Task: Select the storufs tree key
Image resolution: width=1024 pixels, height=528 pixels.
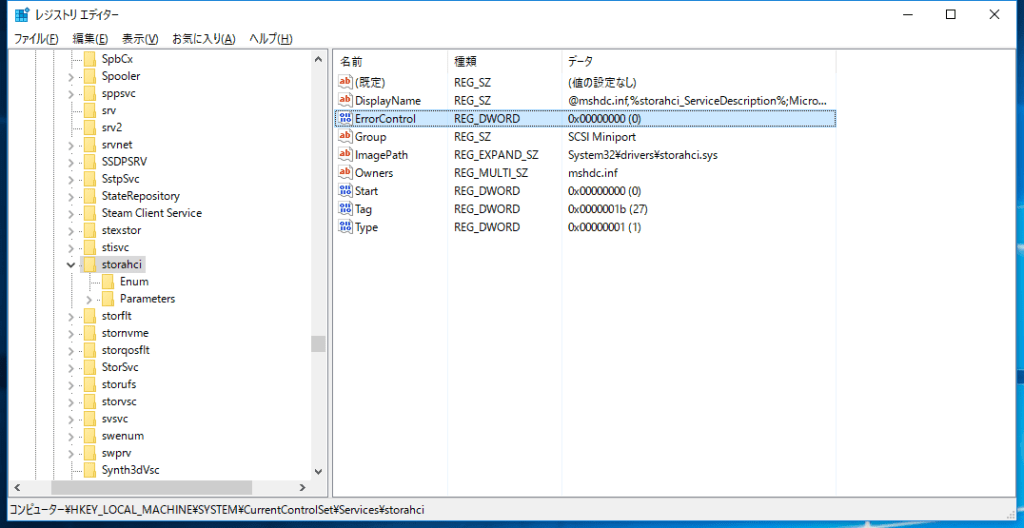Action: coord(119,384)
